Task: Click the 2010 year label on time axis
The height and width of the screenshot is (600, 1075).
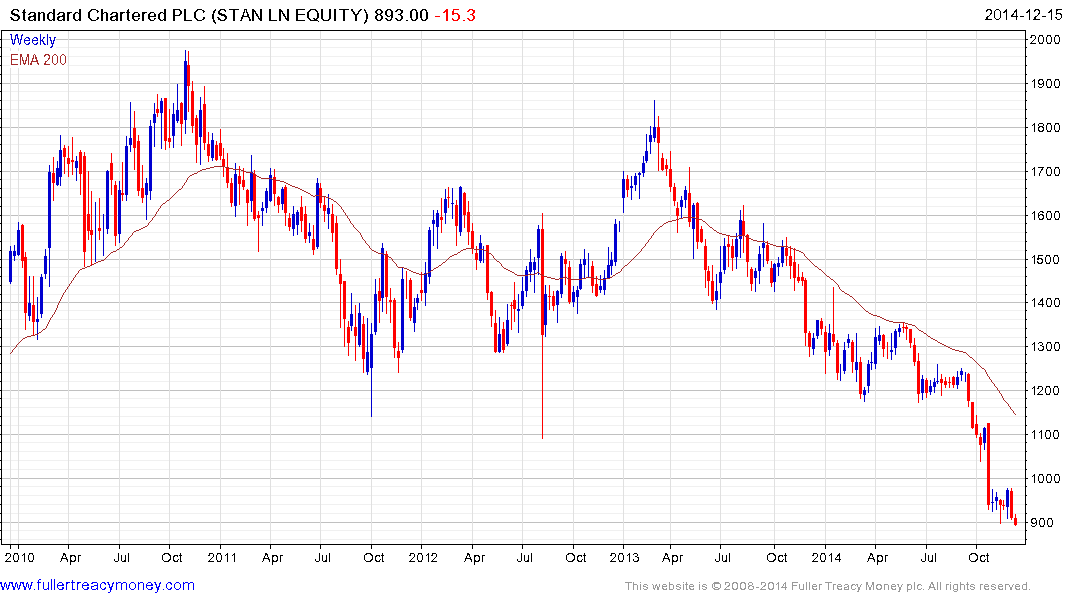Action: click(x=19, y=557)
